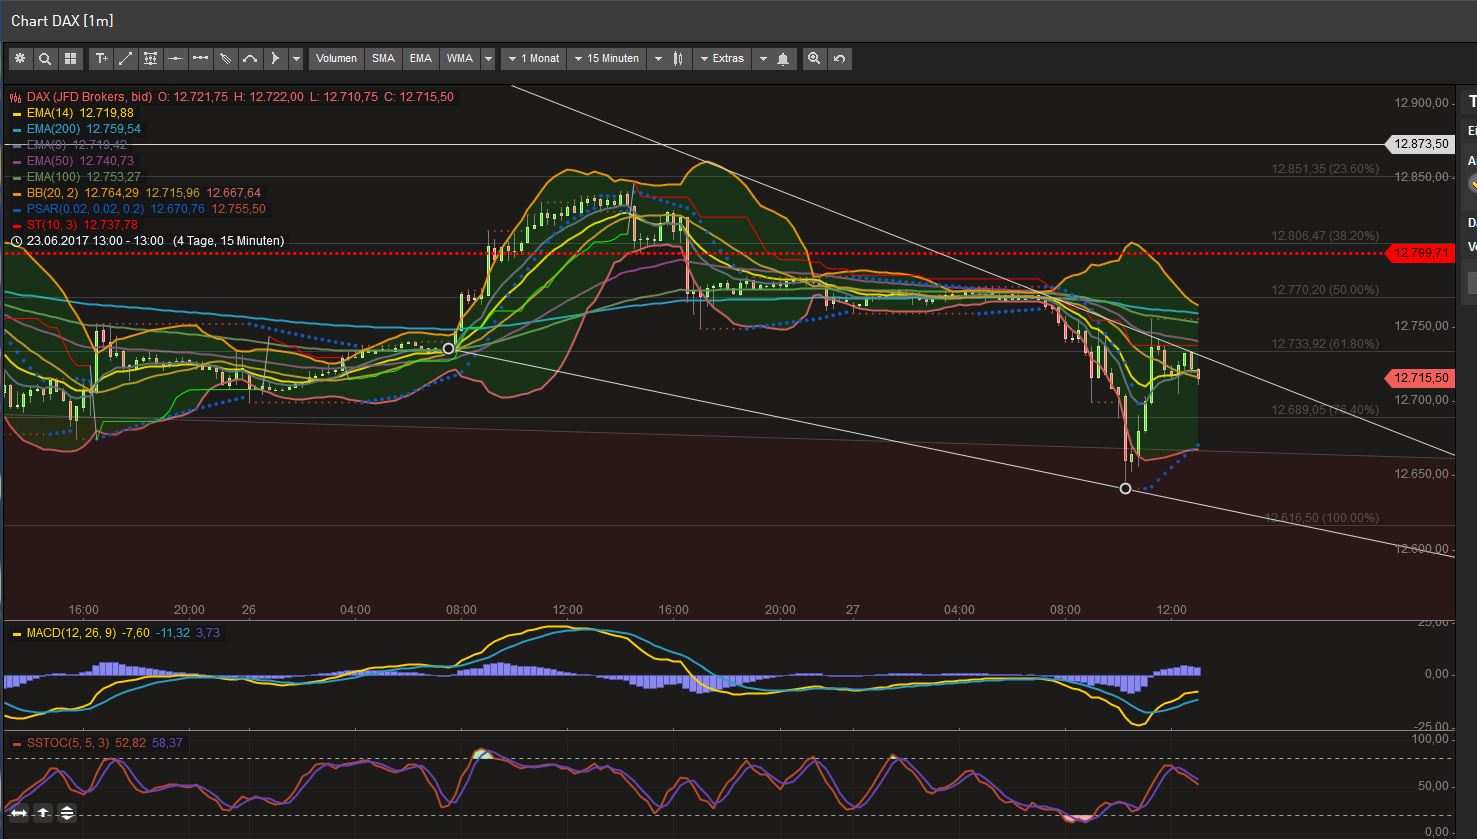Select the magnifier search tool

coord(45,58)
